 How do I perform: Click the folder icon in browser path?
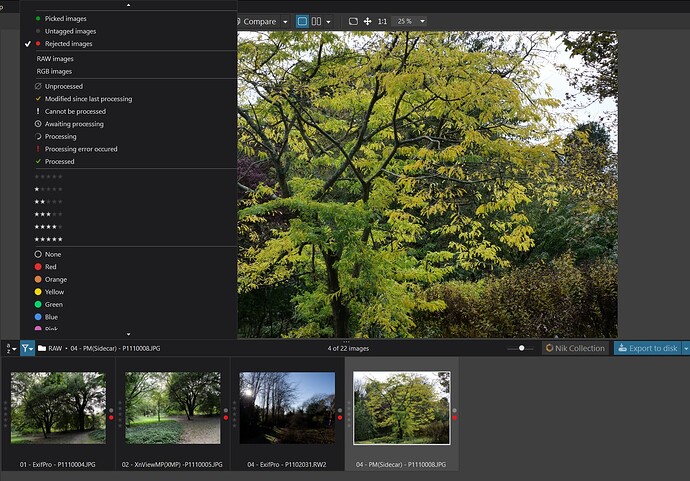[x=42, y=348]
